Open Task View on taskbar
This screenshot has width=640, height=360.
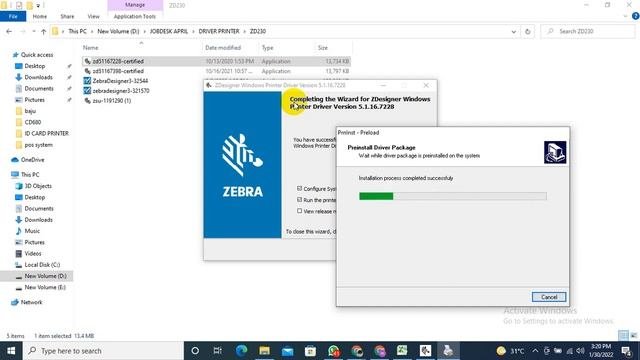point(218,351)
